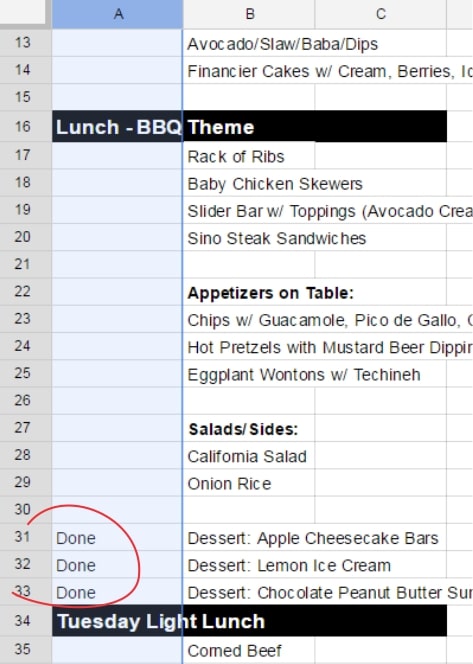The width and height of the screenshot is (473, 664).
Task: Click 'Done' cell in row 32
Action: click(118, 565)
